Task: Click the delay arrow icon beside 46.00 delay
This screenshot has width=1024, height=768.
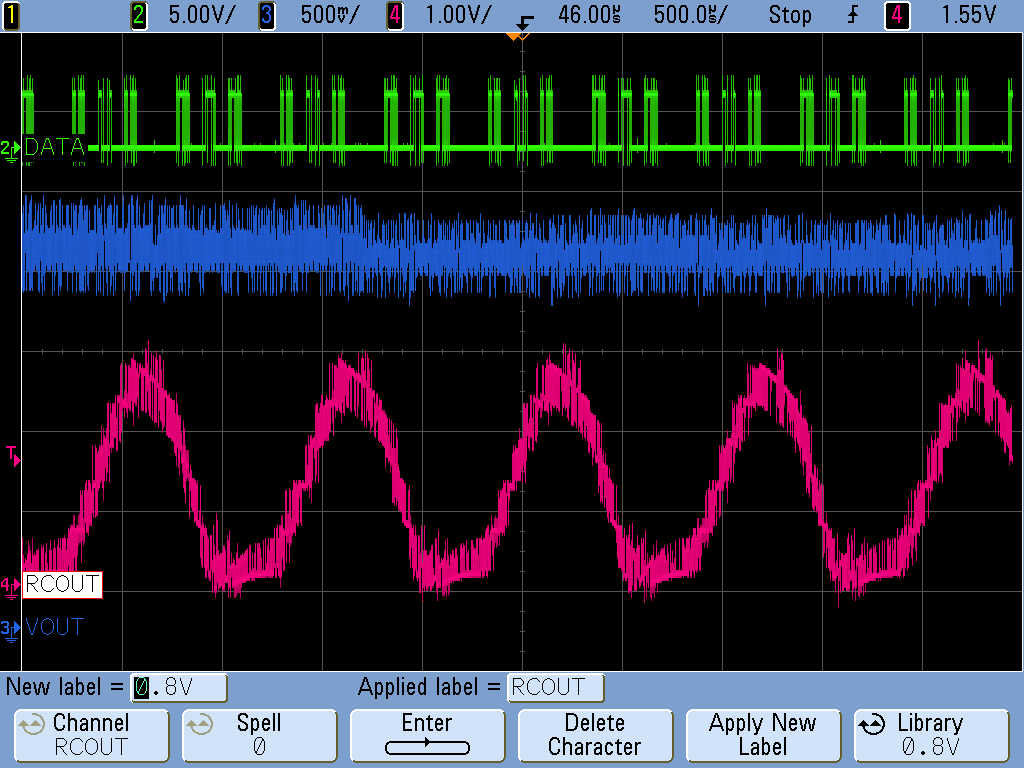Action: point(522,20)
